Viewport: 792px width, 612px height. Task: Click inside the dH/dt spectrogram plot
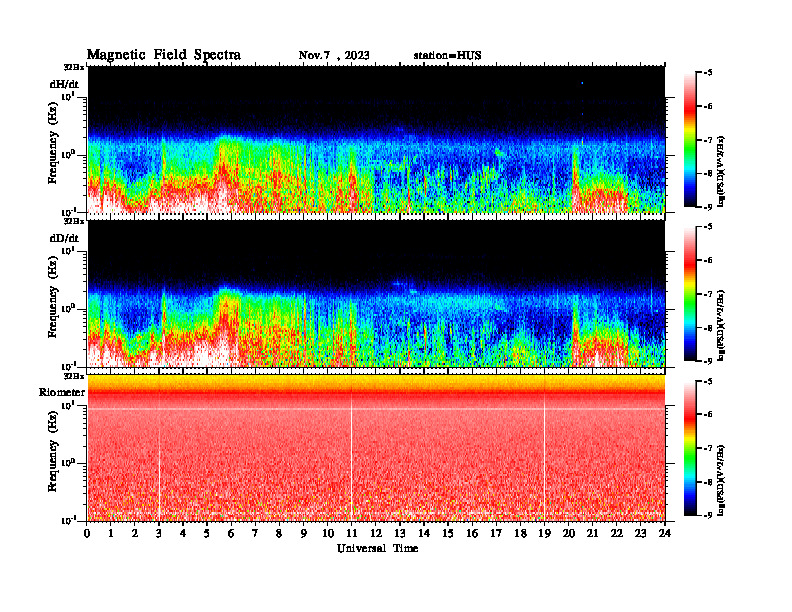click(376, 139)
